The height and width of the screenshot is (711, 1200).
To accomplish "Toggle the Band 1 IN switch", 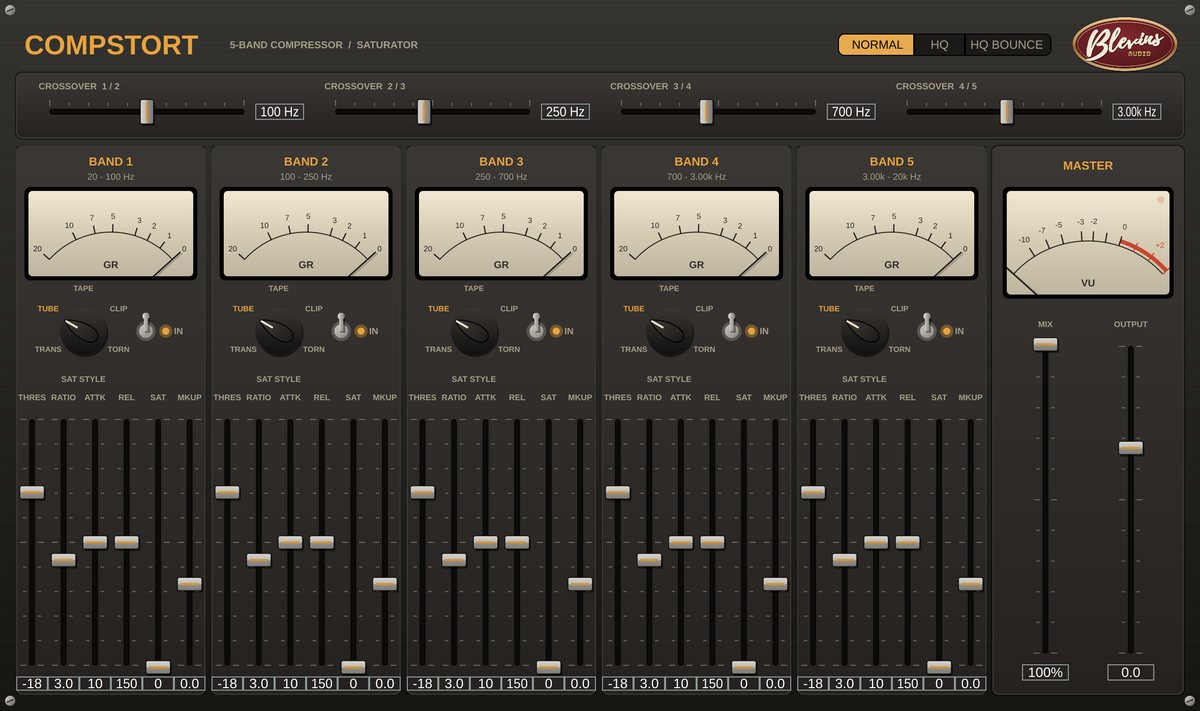I will (146, 327).
